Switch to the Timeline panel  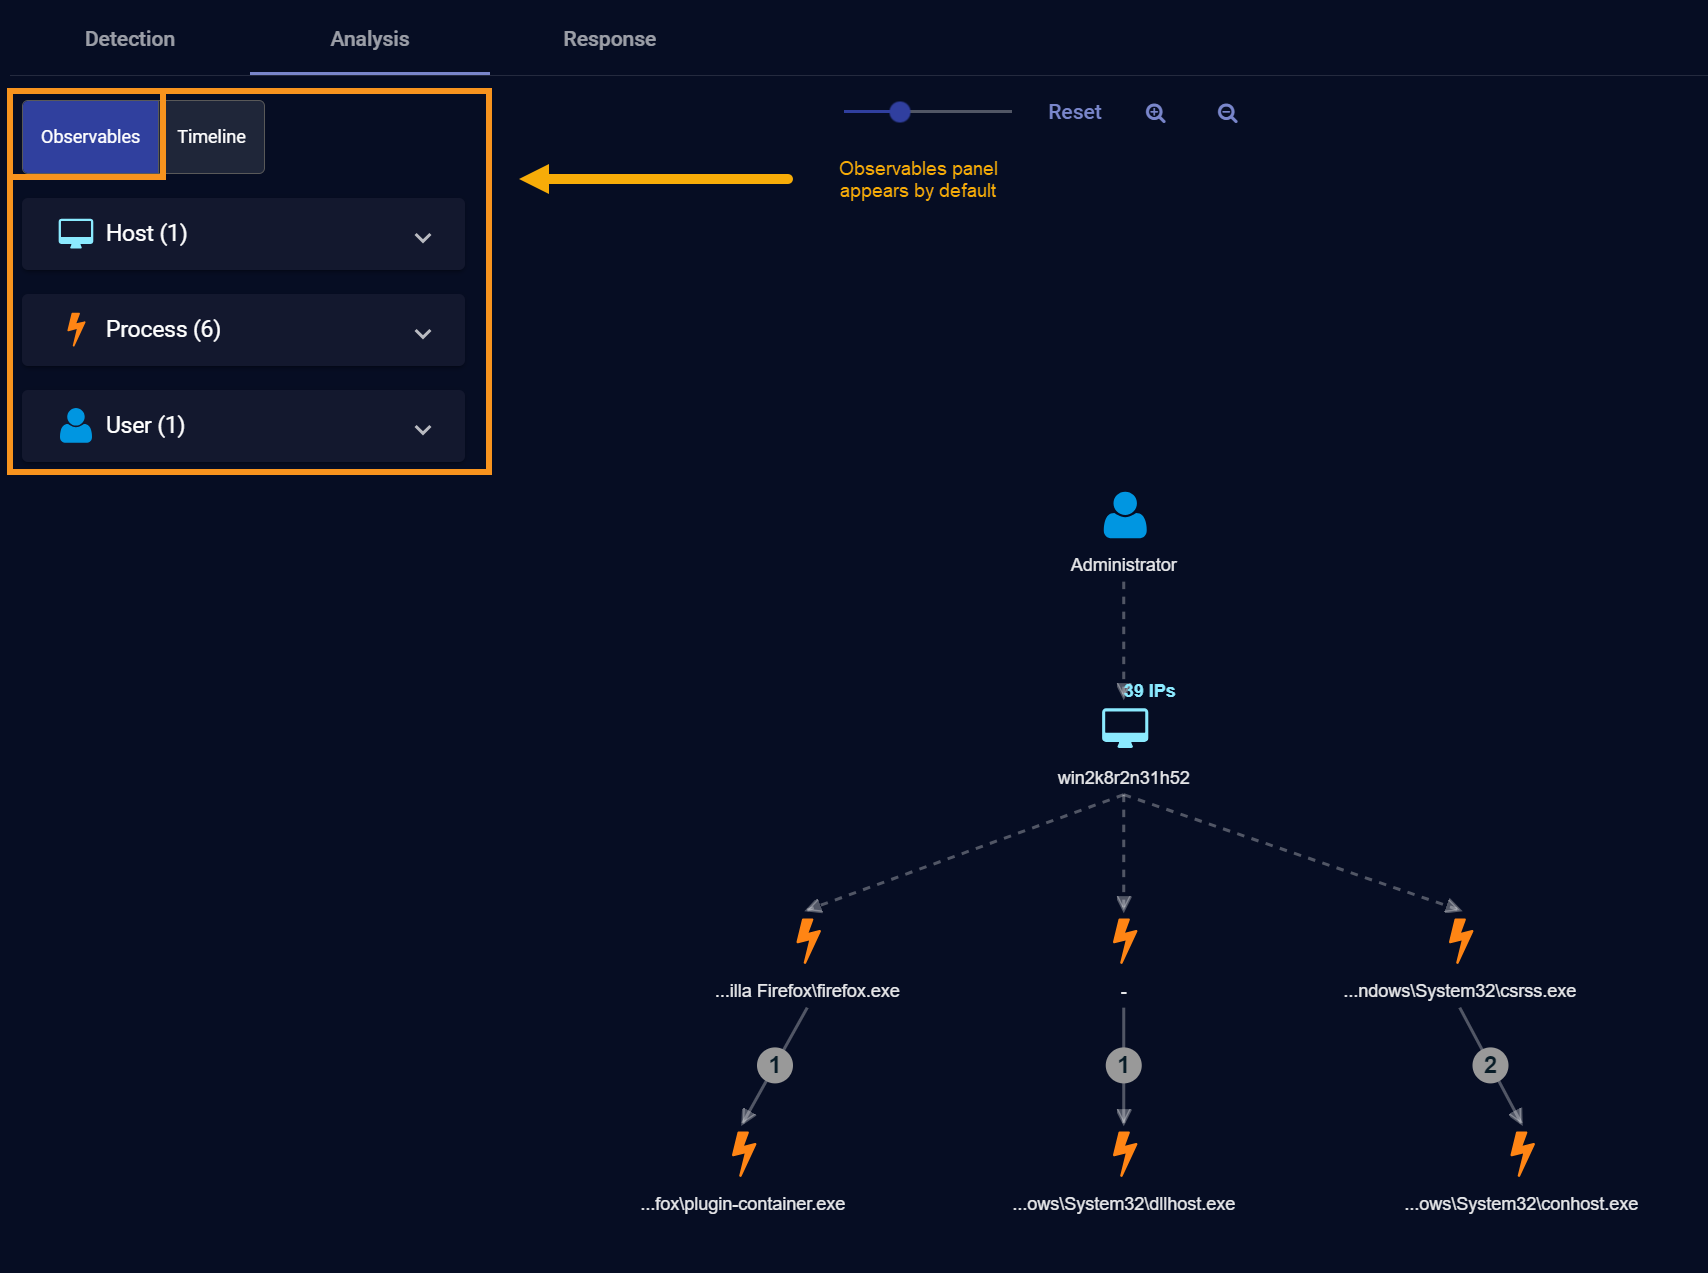(212, 137)
